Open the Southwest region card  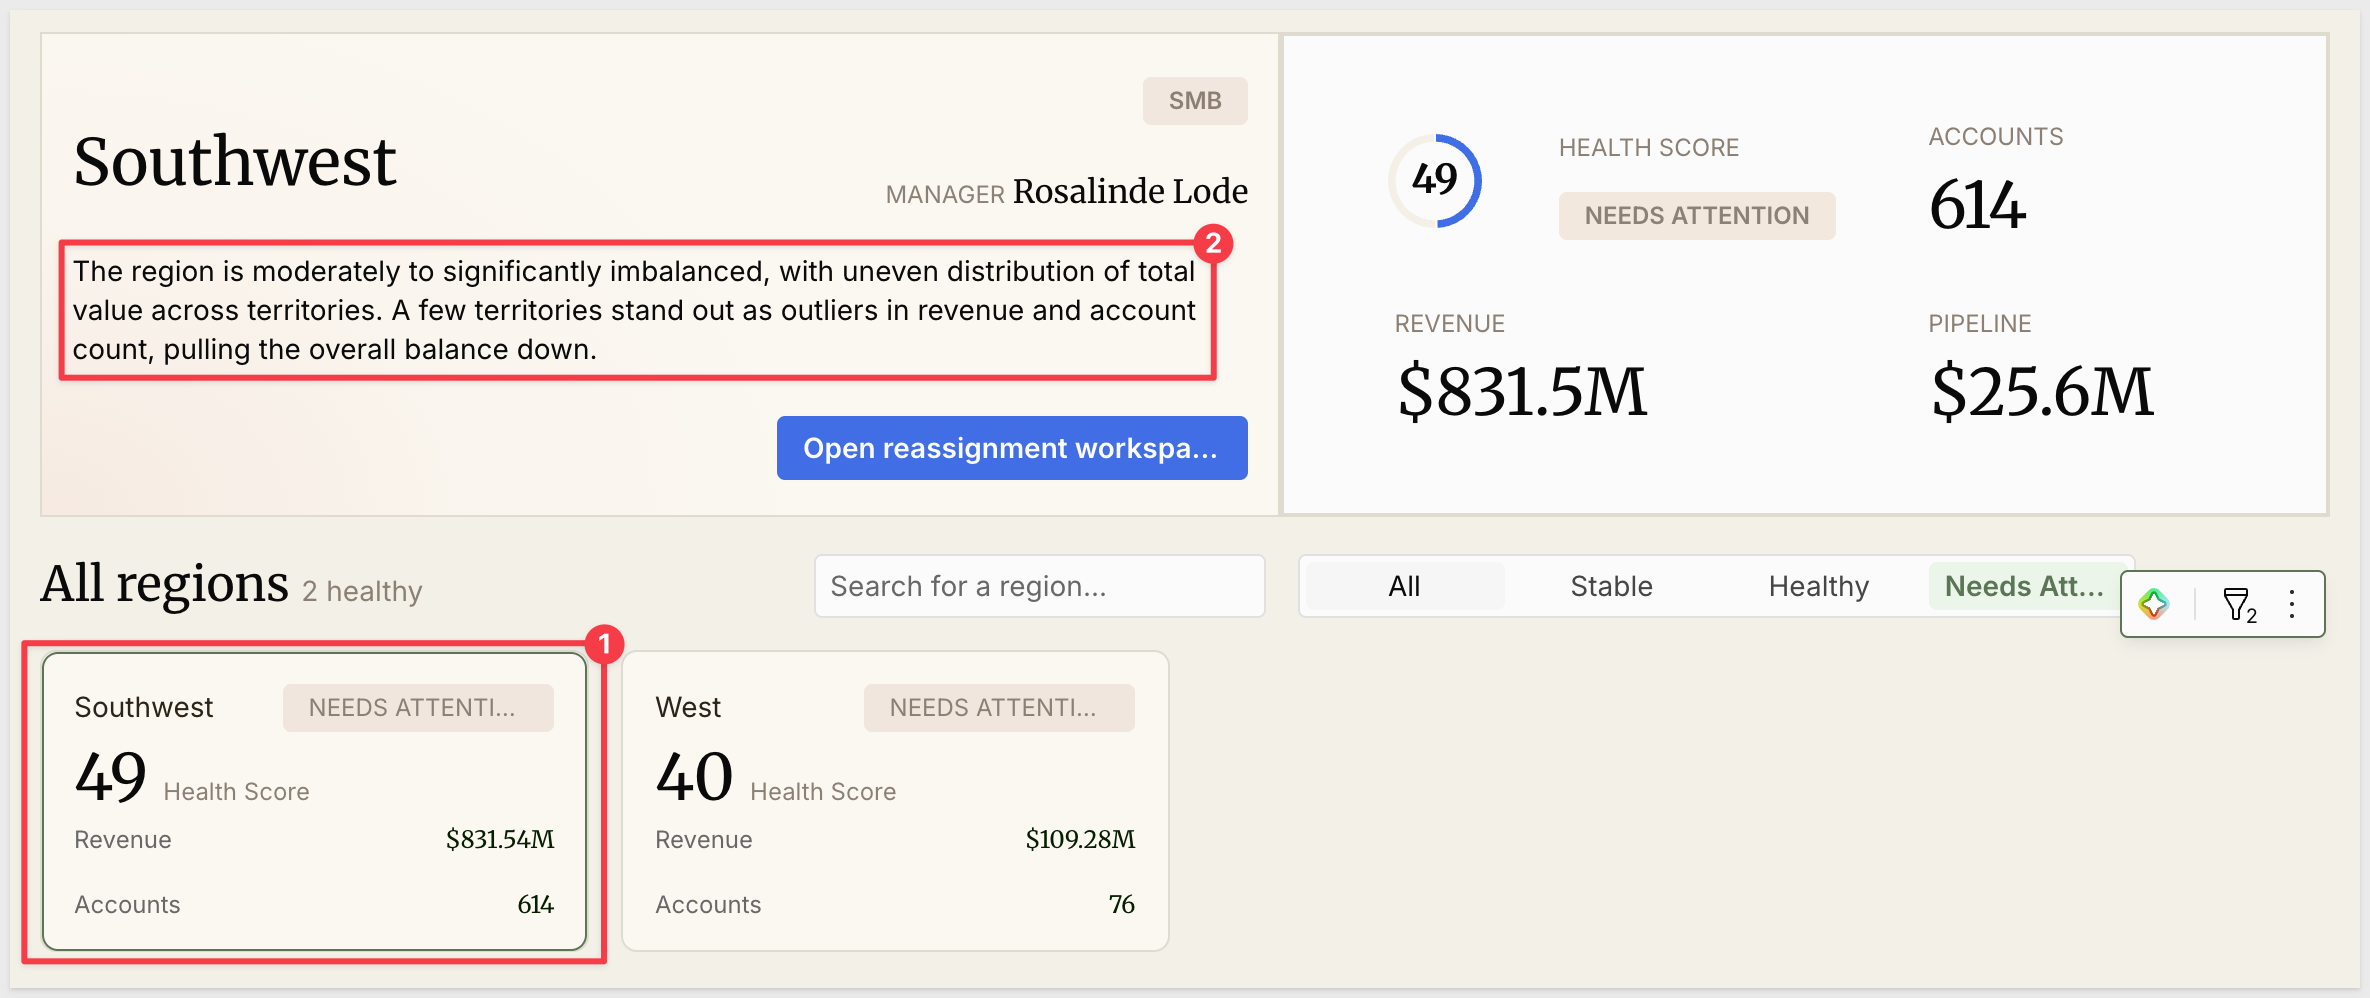[314, 802]
